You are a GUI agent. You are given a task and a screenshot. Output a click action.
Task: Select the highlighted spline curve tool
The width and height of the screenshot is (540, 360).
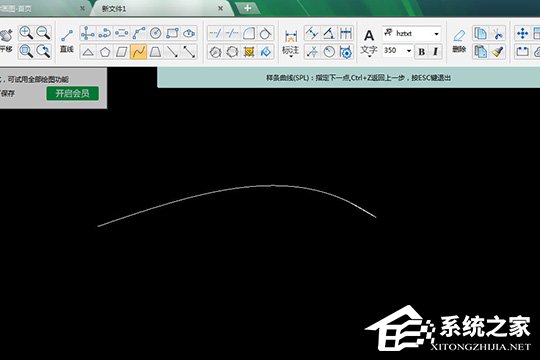[138, 52]
